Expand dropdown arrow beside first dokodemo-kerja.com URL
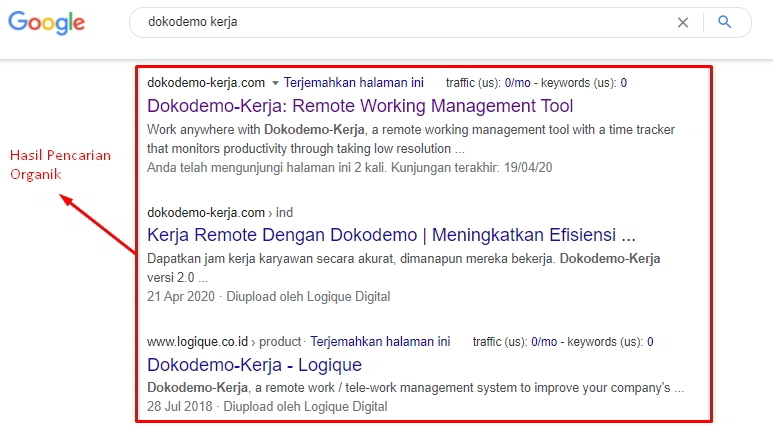Image resolution: width=773 pixels, height=436 pixels. 275,83
